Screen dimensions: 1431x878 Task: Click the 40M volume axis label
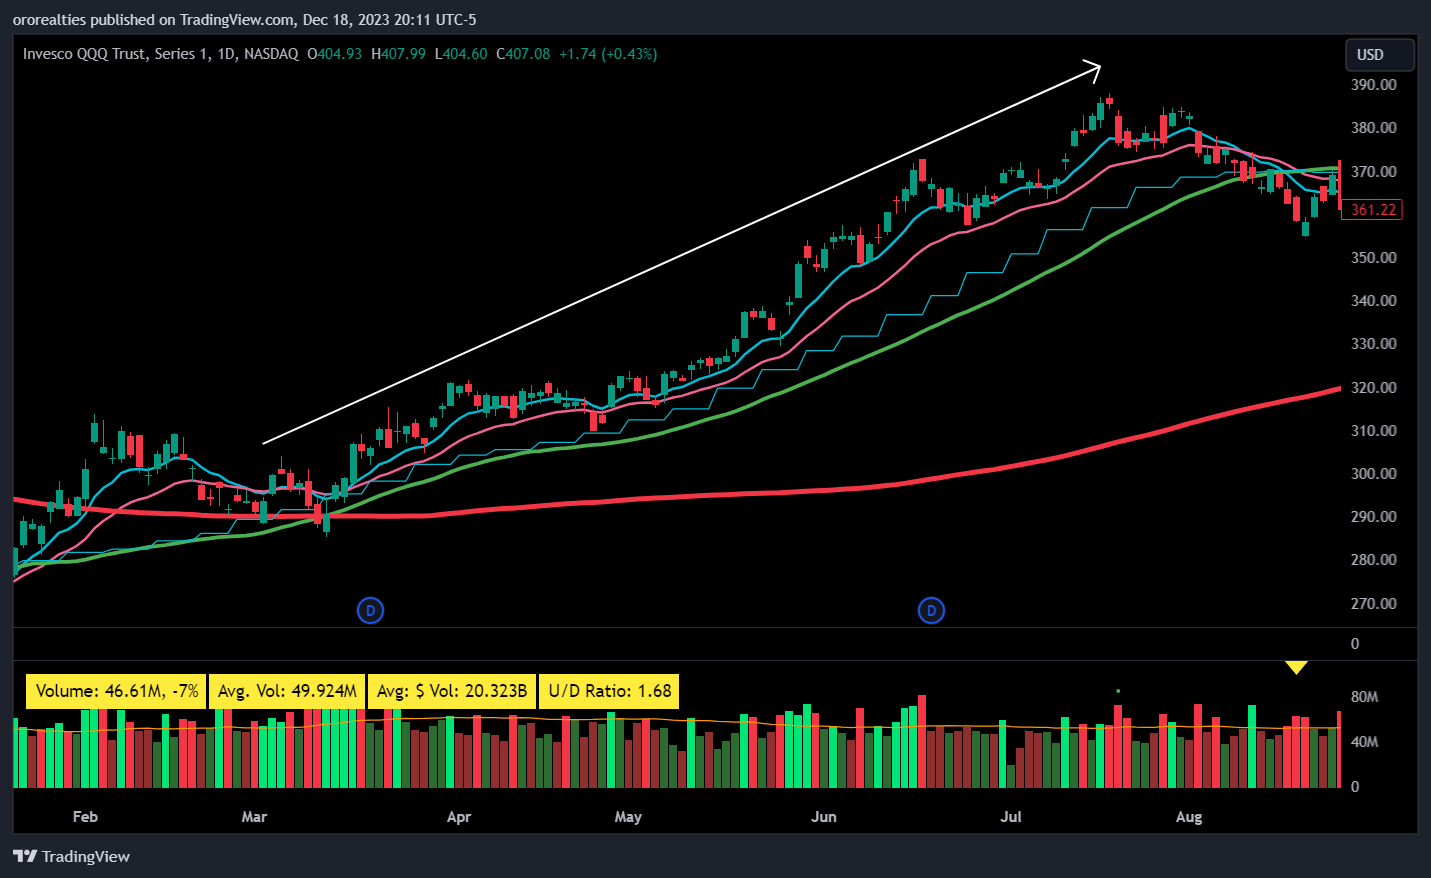pos(1364,742)
